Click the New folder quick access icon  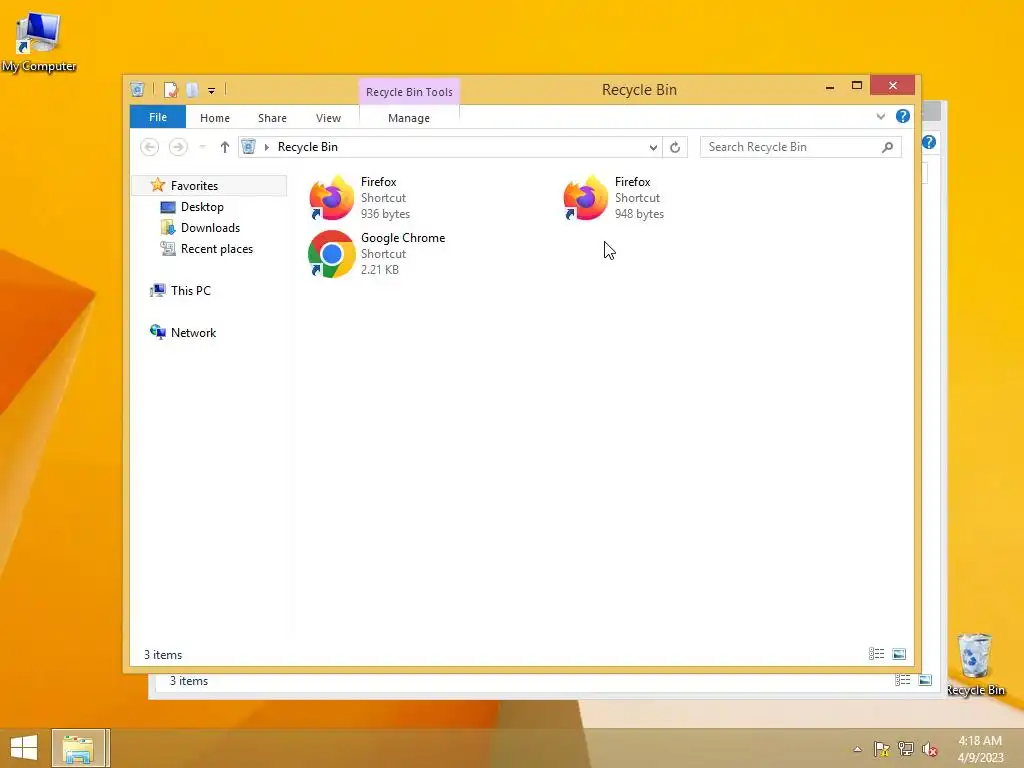pos(192,89)
